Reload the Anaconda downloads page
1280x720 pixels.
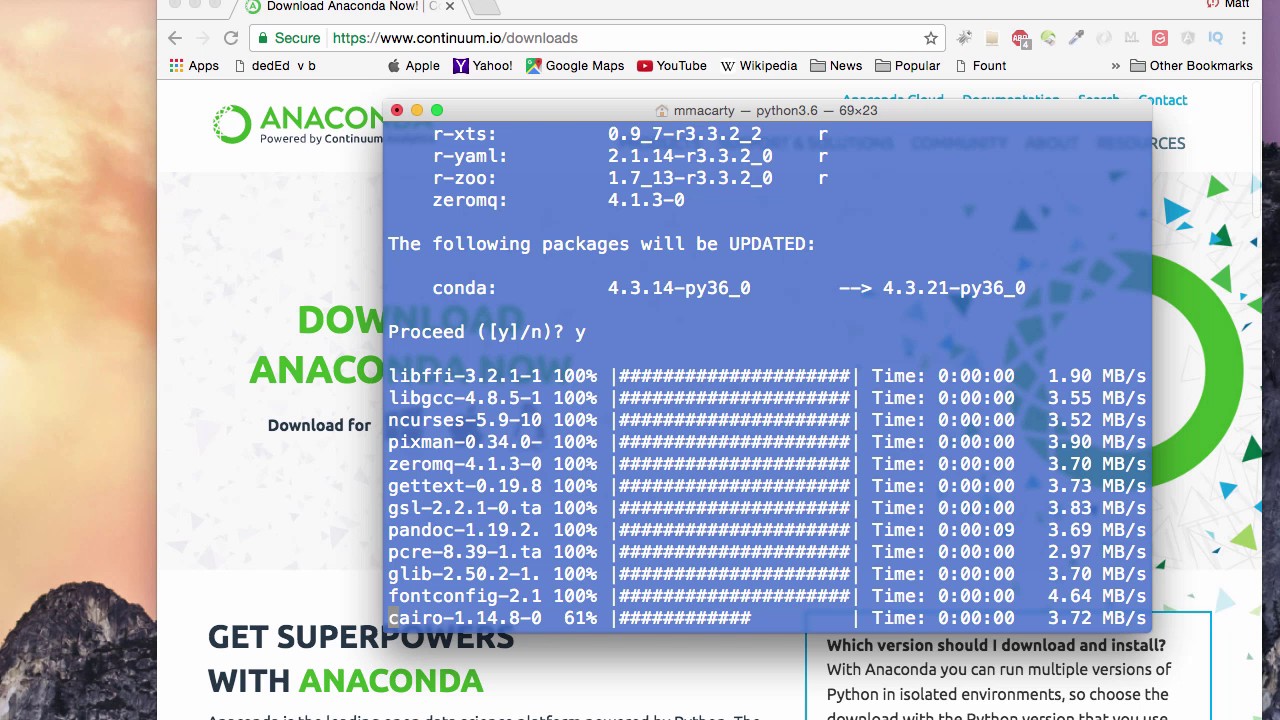click(x=231, y=38)
